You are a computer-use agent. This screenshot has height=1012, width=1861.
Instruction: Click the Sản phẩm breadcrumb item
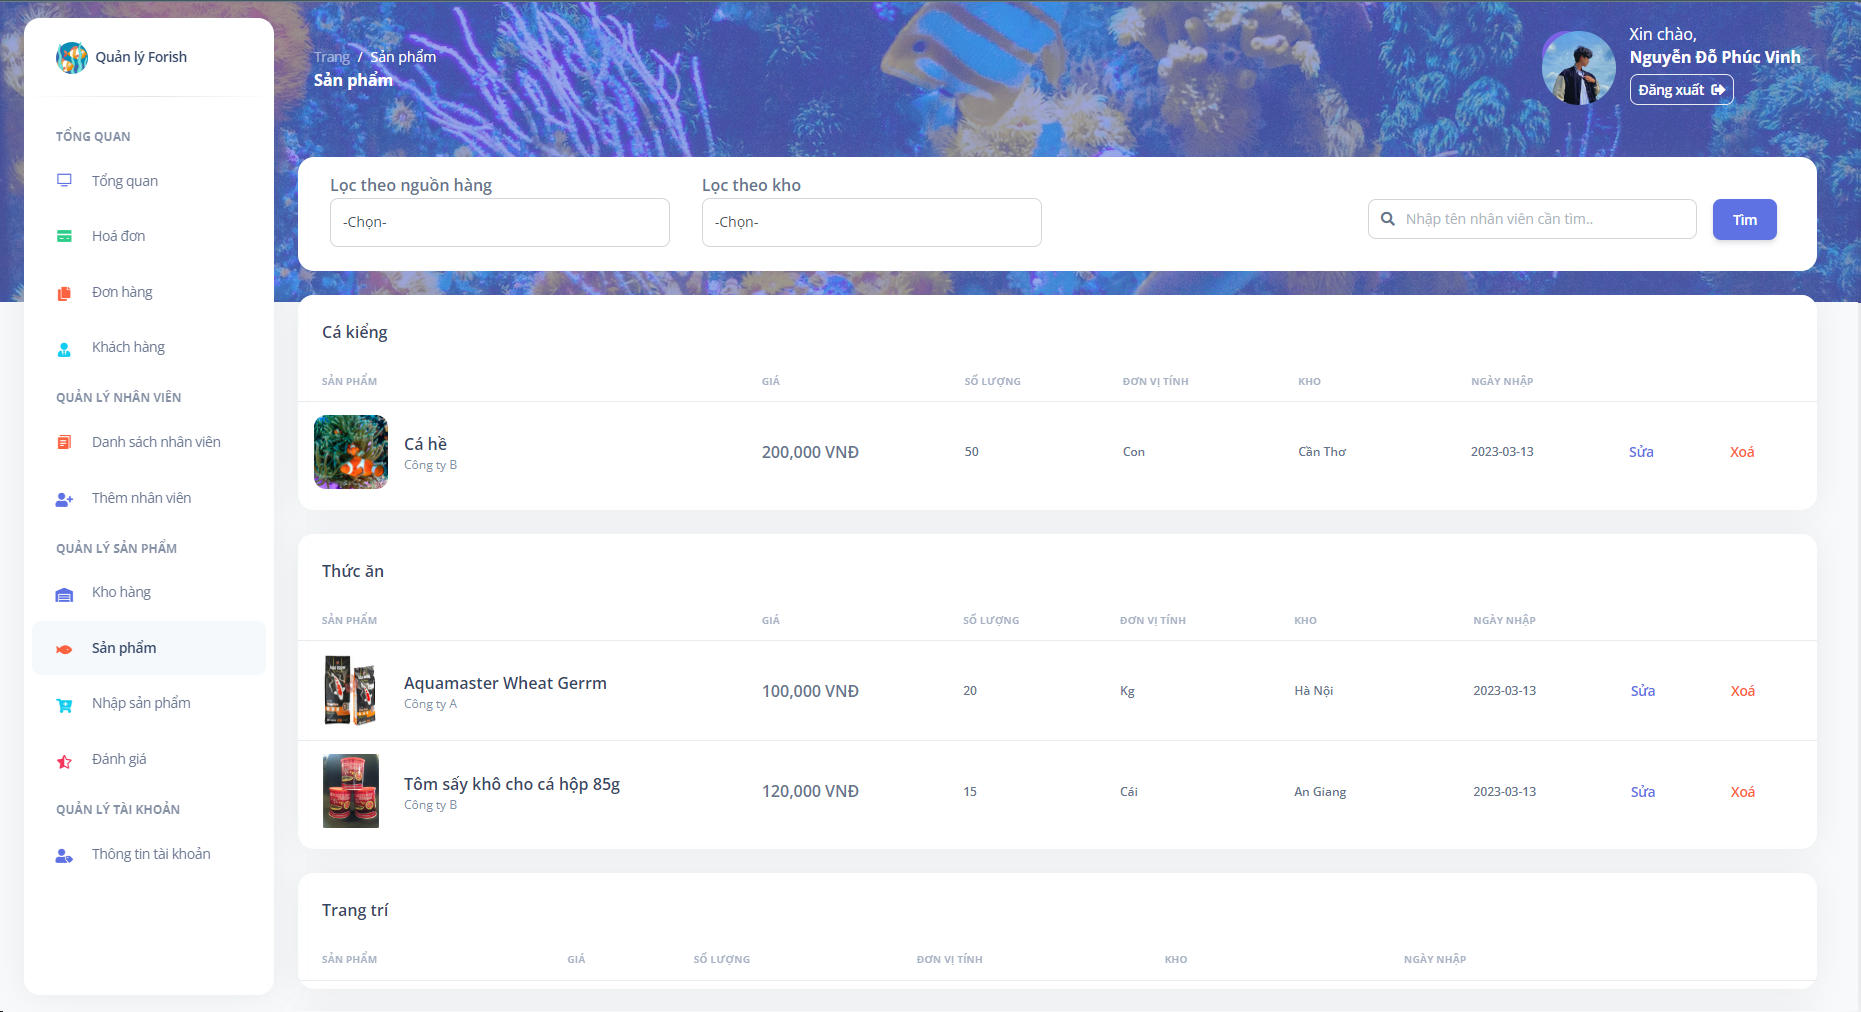[403, 57]
